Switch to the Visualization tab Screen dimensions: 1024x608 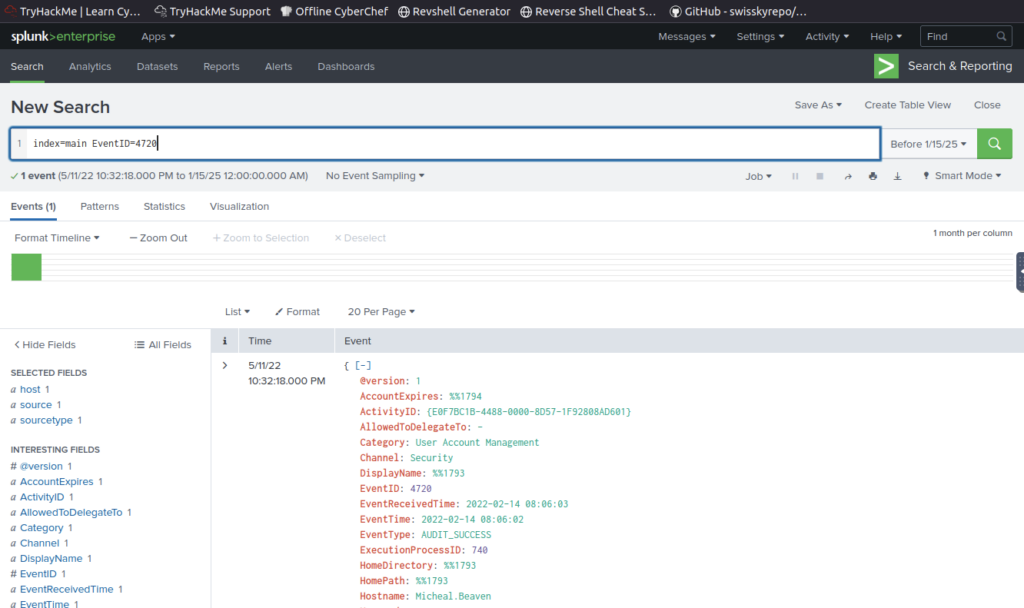[239, 206]
